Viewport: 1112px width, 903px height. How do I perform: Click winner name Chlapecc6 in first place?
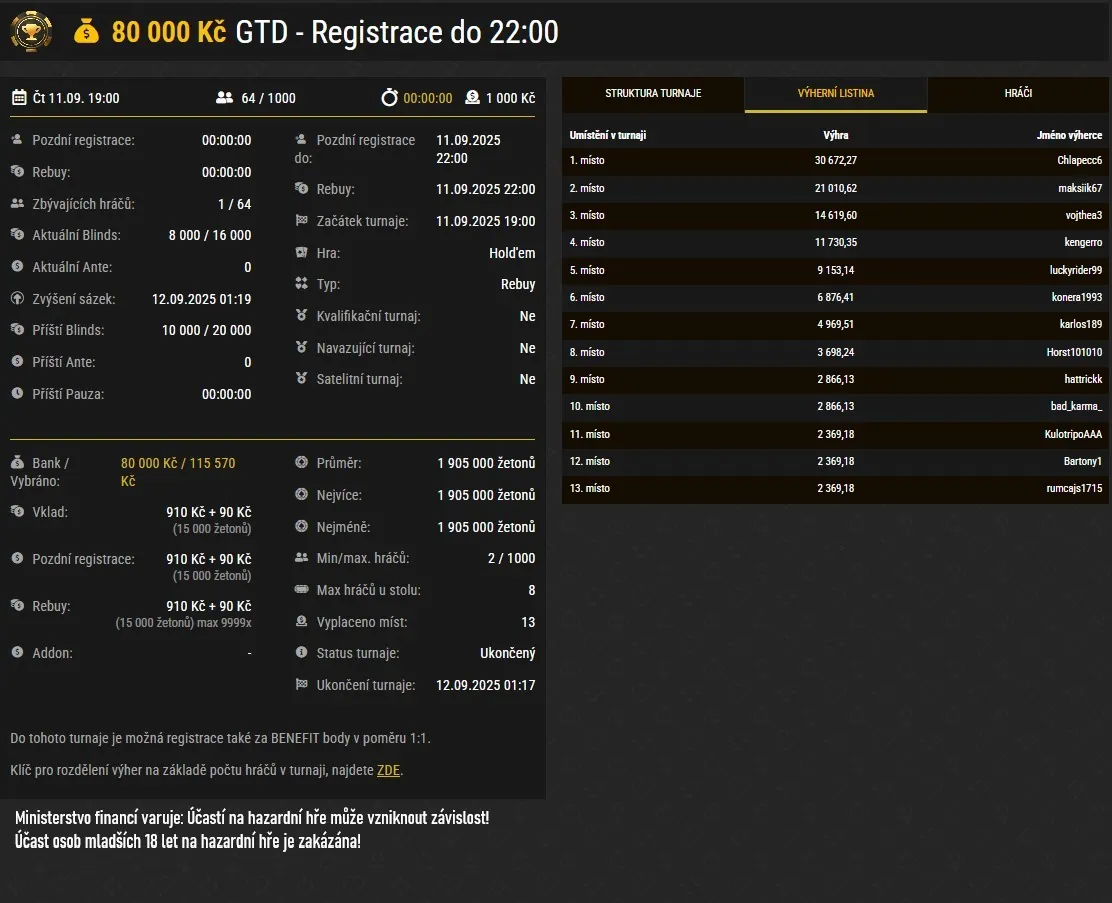tap(1079, 161)
